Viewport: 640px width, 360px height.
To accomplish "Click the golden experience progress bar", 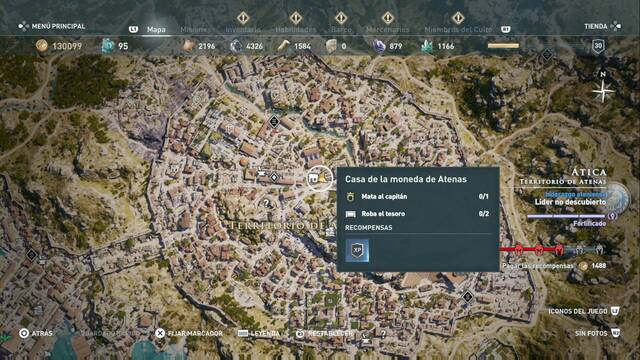I will pos(503,46).
